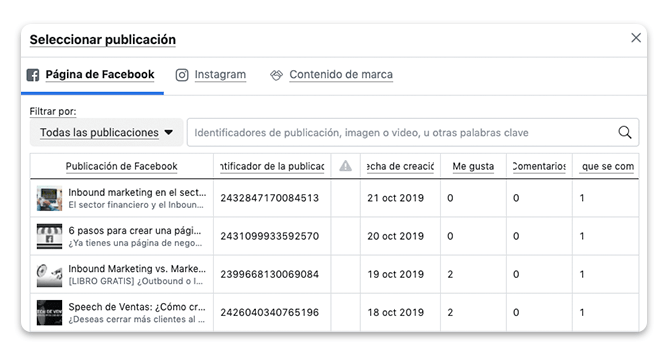Click the Facebook logo icon in tab
This screenshot has height=364, width=665.
(33, 75)
